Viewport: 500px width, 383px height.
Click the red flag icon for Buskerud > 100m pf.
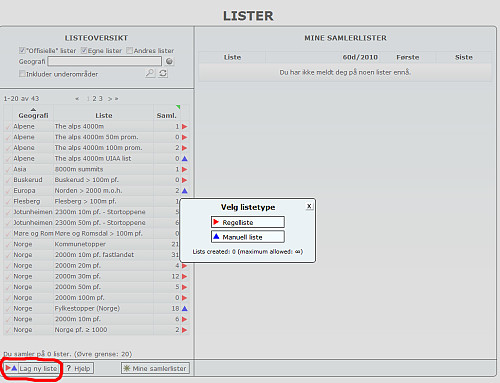185,180
